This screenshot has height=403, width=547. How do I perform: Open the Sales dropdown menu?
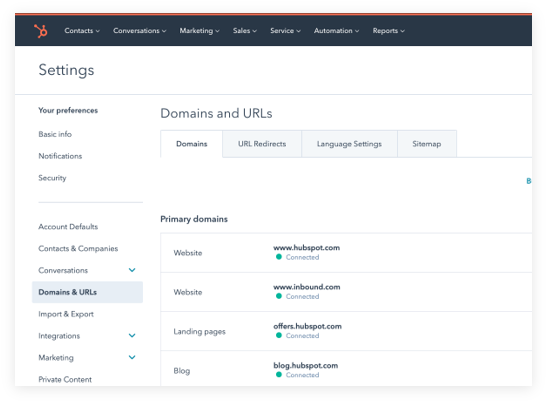coord(245,31)
